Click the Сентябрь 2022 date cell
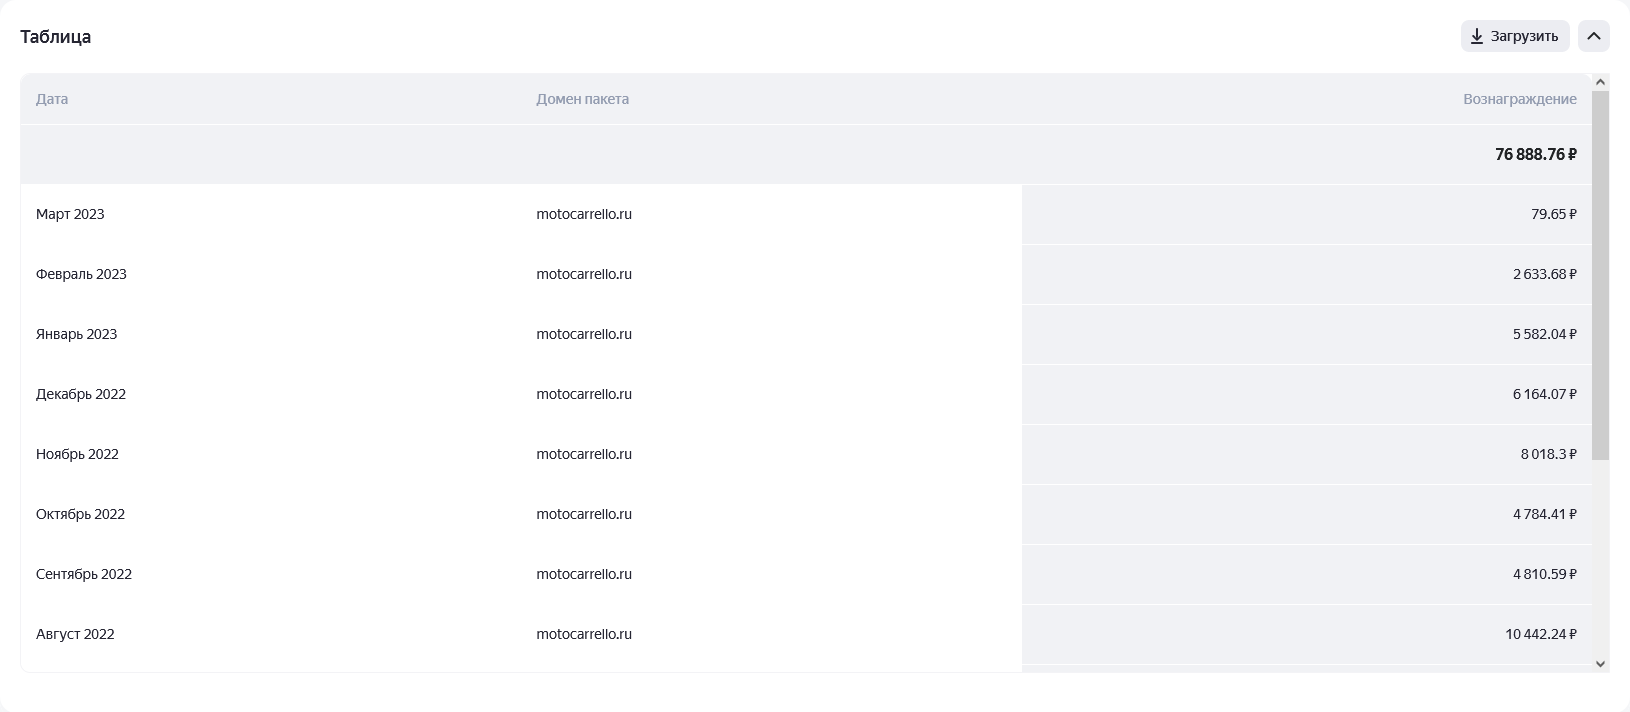Viewport: 1630px width, 712px height. click(84, 574)
